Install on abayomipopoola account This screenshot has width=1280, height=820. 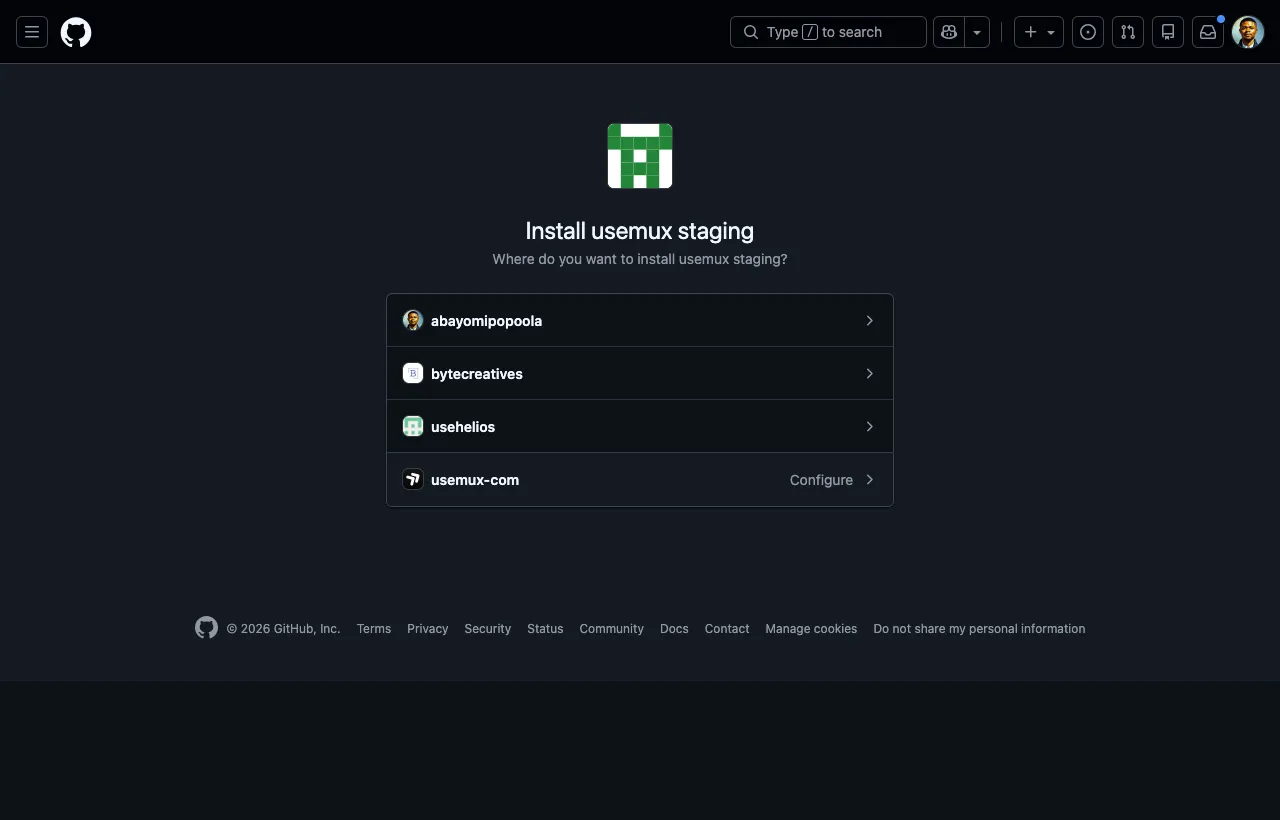point(640,321)
